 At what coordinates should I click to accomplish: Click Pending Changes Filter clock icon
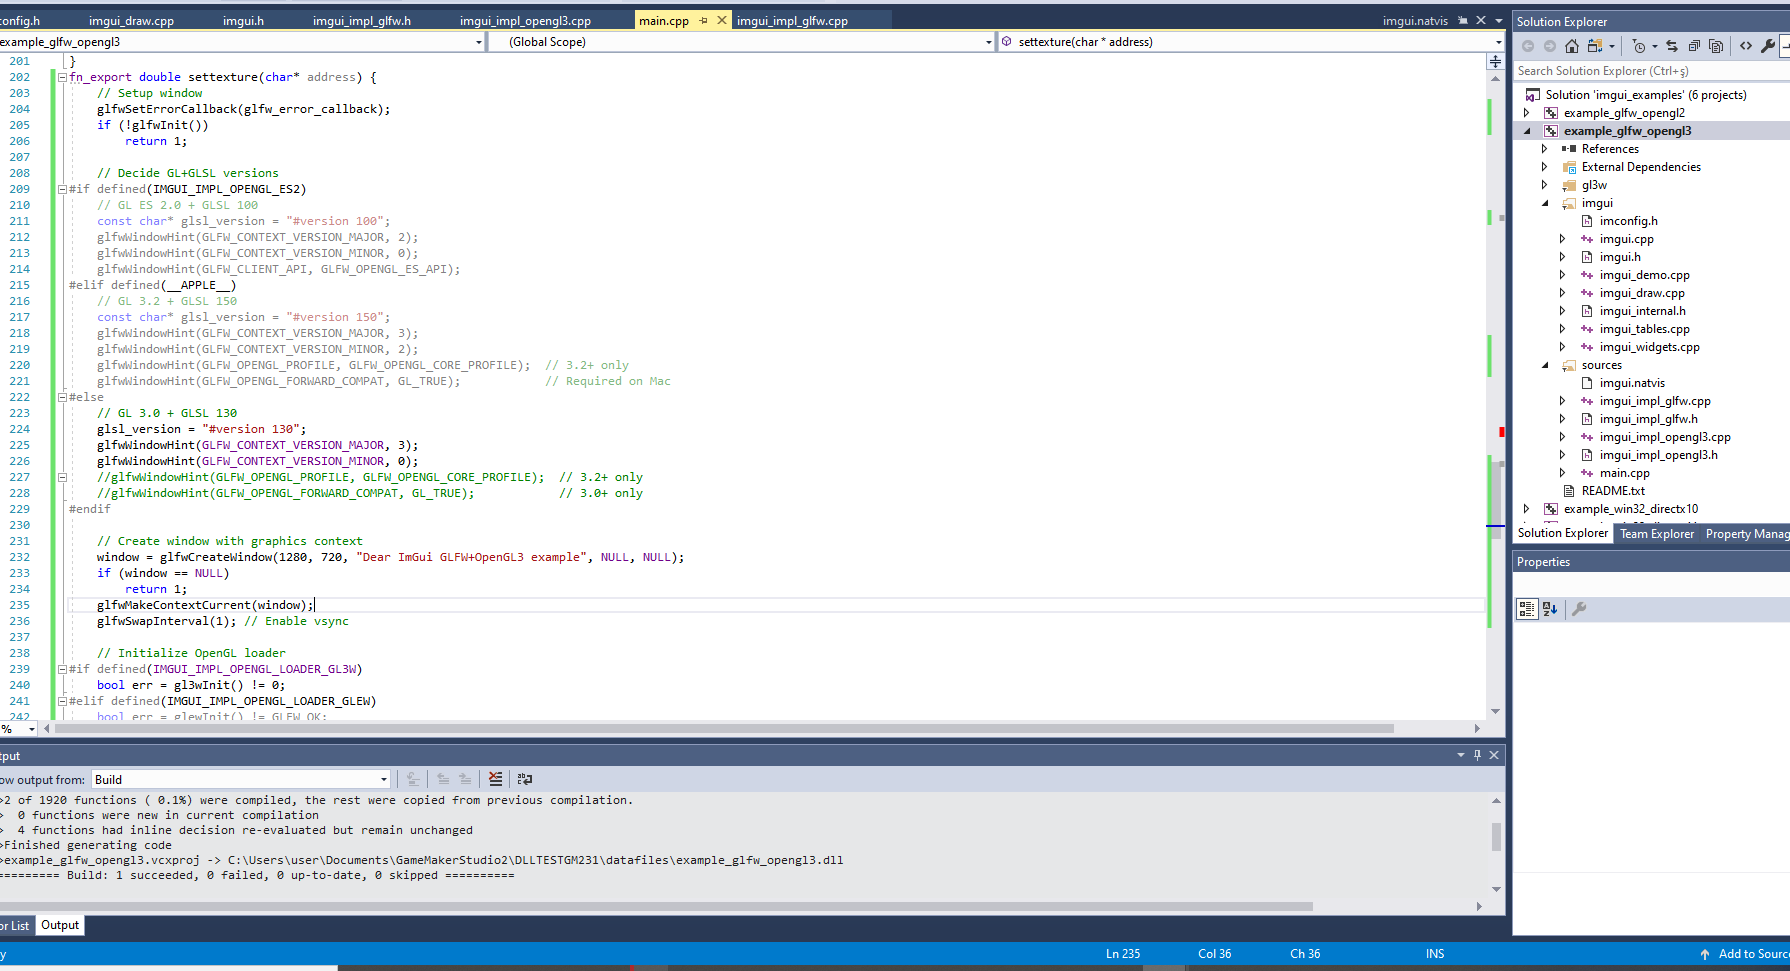1638,46
